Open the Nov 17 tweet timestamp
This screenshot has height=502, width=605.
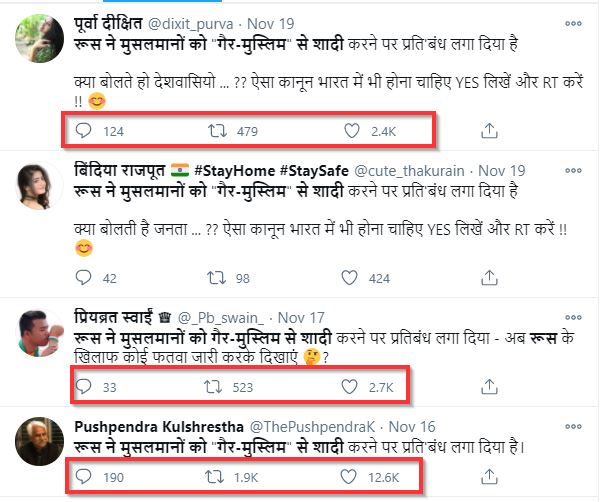click(301, 318)
